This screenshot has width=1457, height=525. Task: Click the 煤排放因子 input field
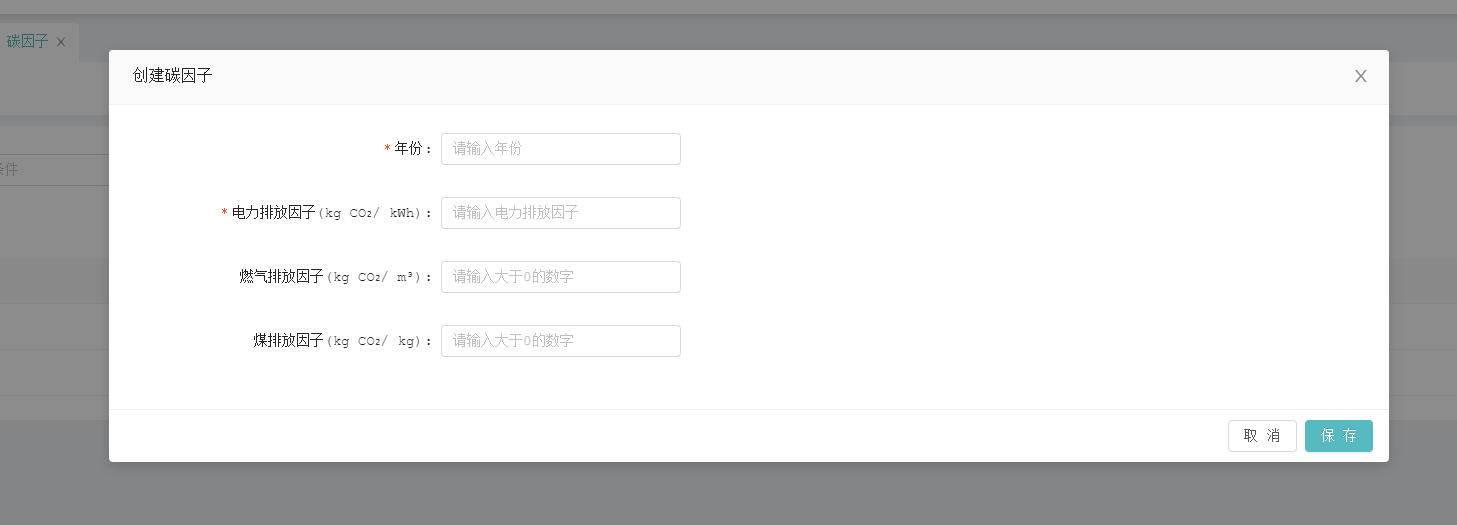point(561,341)
